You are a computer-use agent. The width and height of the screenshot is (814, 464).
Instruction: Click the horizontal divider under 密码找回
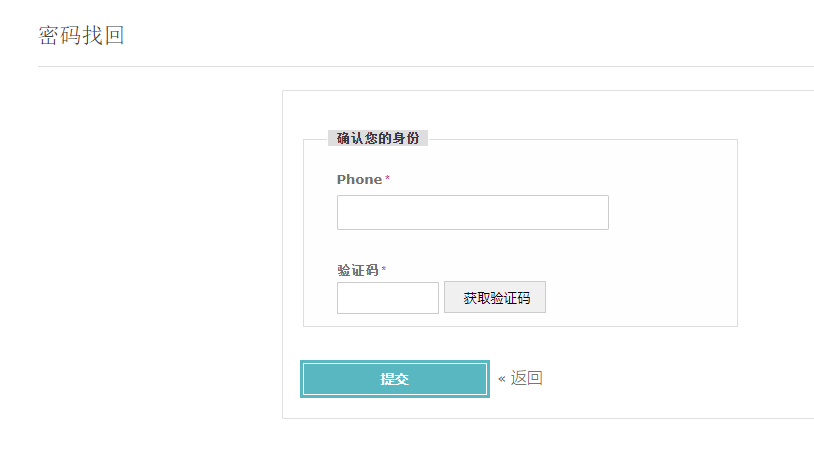tap(426, 66)
